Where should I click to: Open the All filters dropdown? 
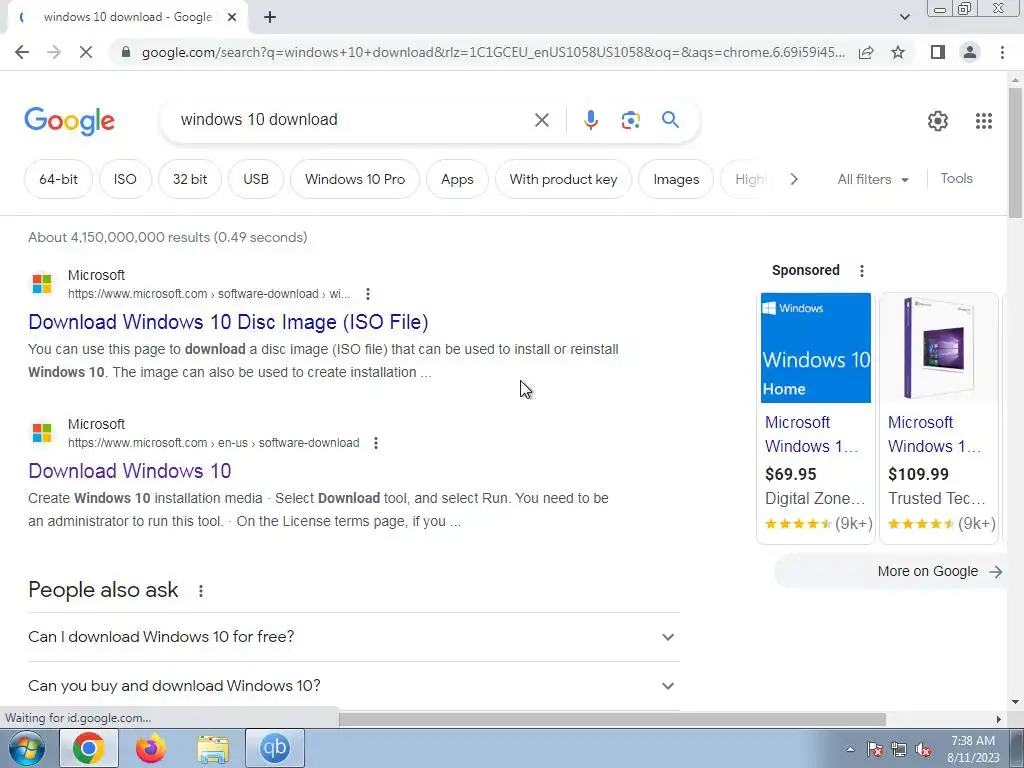point(872,179)
